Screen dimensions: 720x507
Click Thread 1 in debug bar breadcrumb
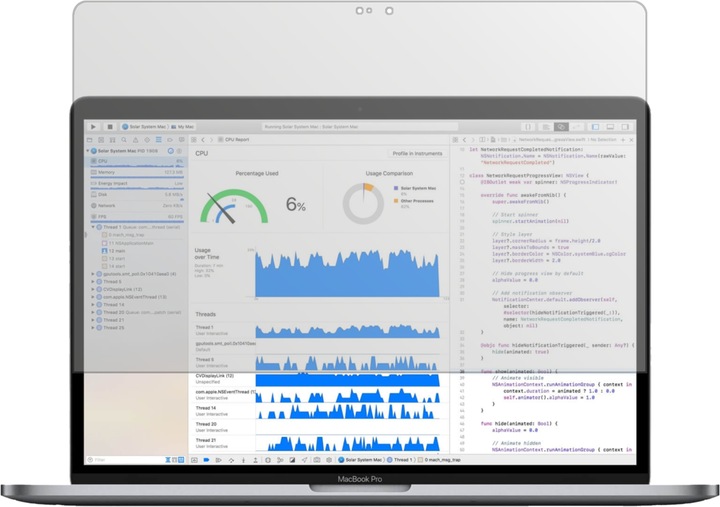click(399, 460)
